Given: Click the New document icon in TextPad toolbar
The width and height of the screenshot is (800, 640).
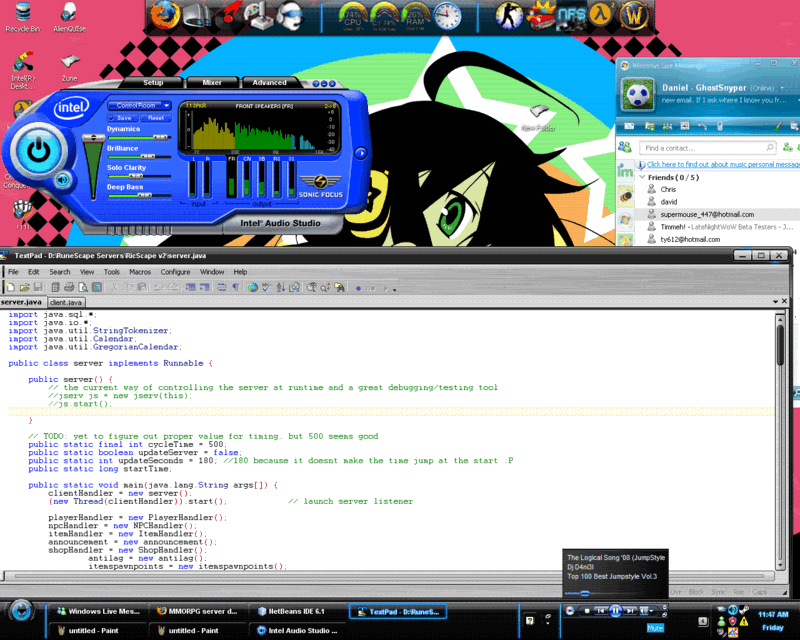Looking at the screenshot, I should tap(10, 287).
